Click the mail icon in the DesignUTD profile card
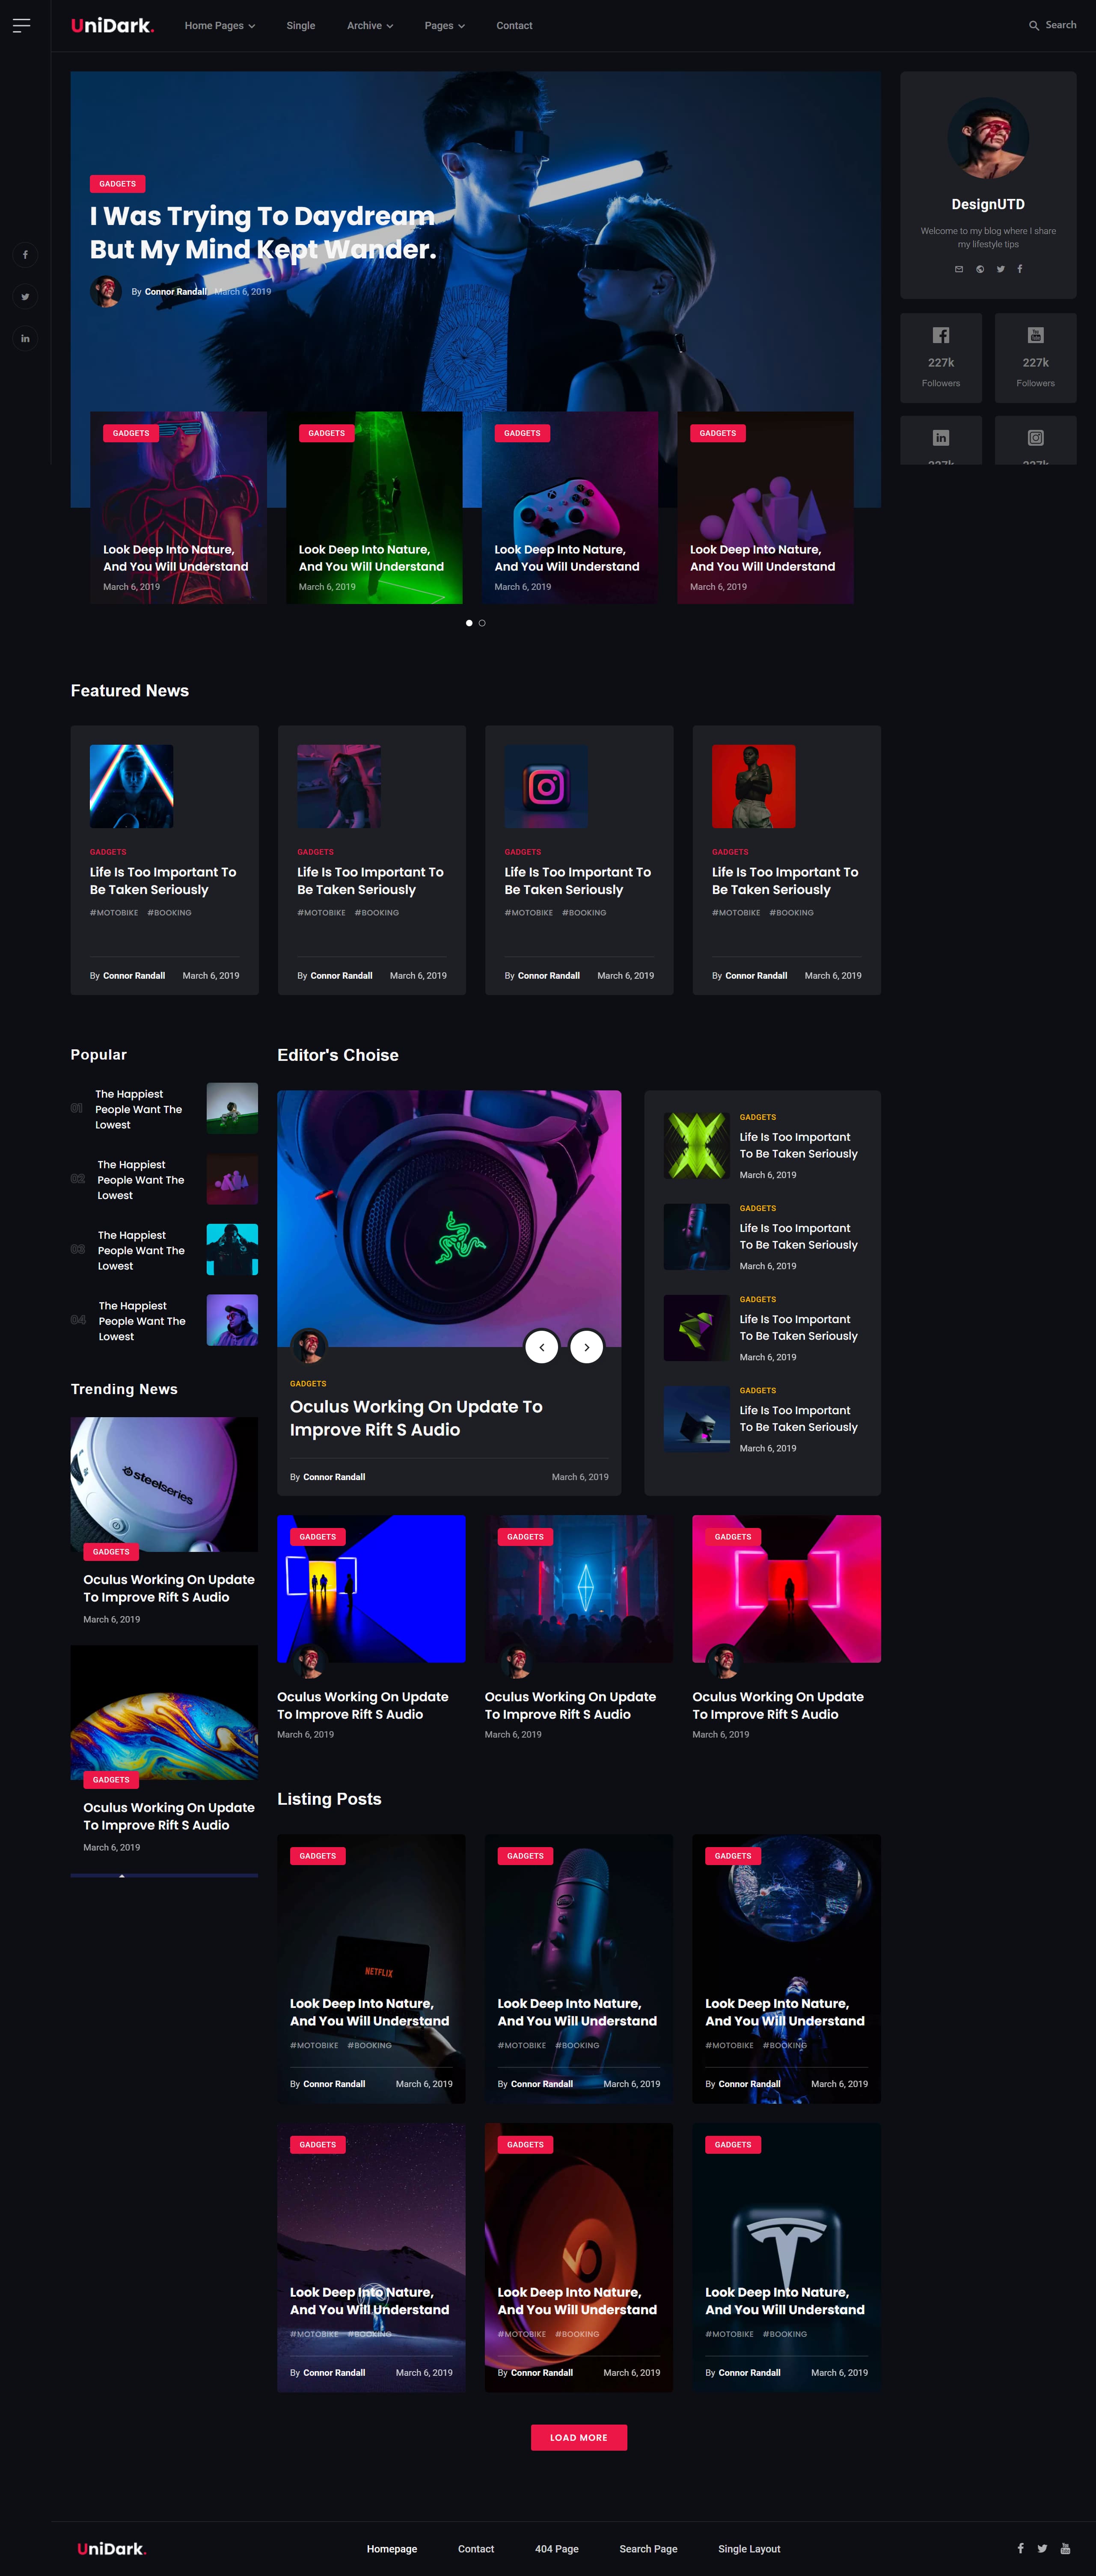This screenshot has height=2576, width=1096. pos(958,269)
